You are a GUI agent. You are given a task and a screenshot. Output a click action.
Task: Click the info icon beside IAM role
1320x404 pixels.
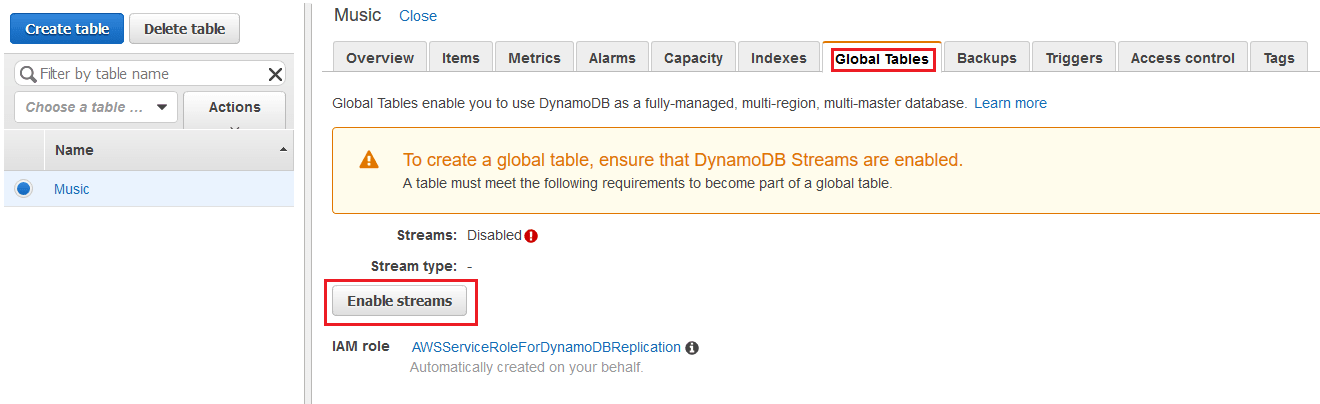pyautogui.click(x=692, y=348)
